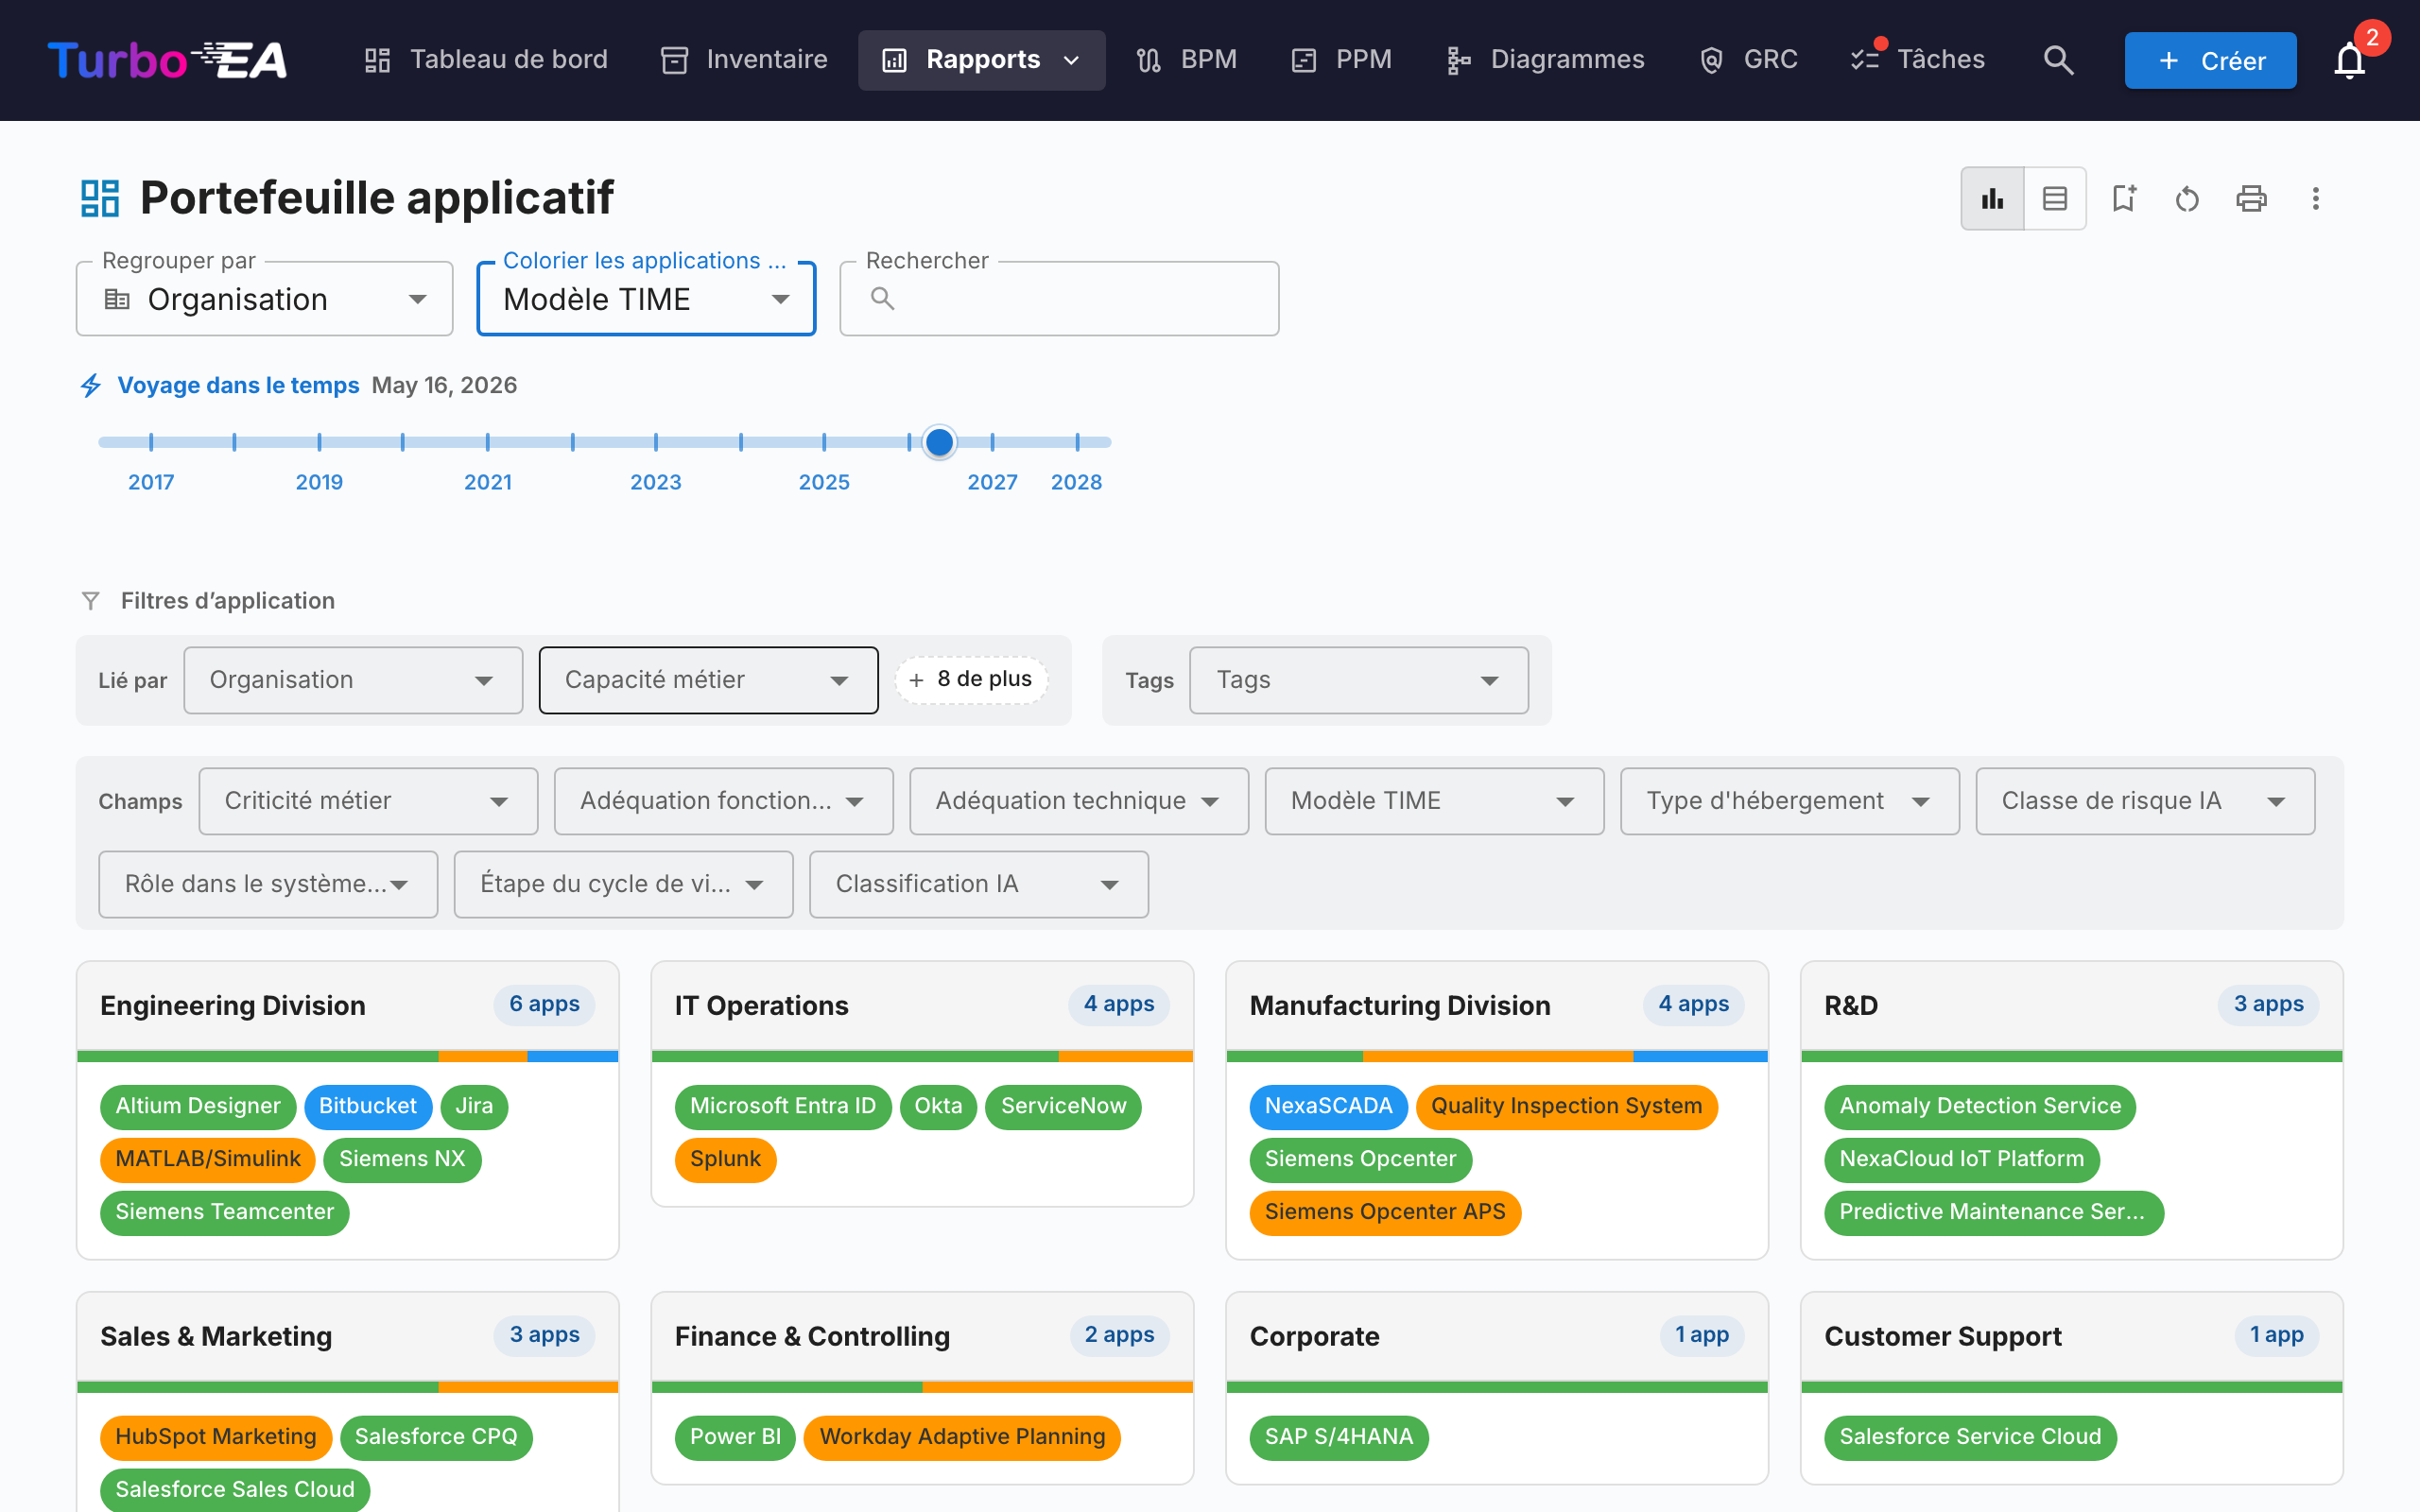Print the portfolio report
The height and width of the screenshot is (1512, 2420).
[2251, 198]
